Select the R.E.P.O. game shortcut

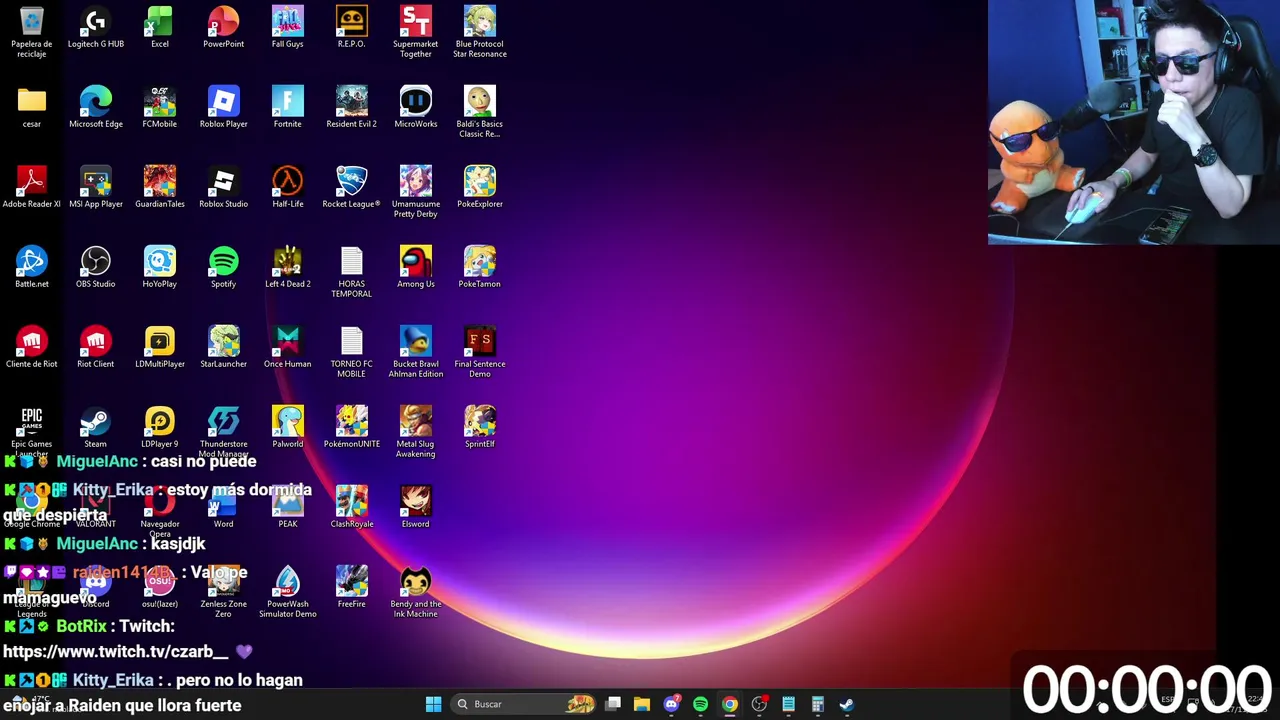point(351,28)
